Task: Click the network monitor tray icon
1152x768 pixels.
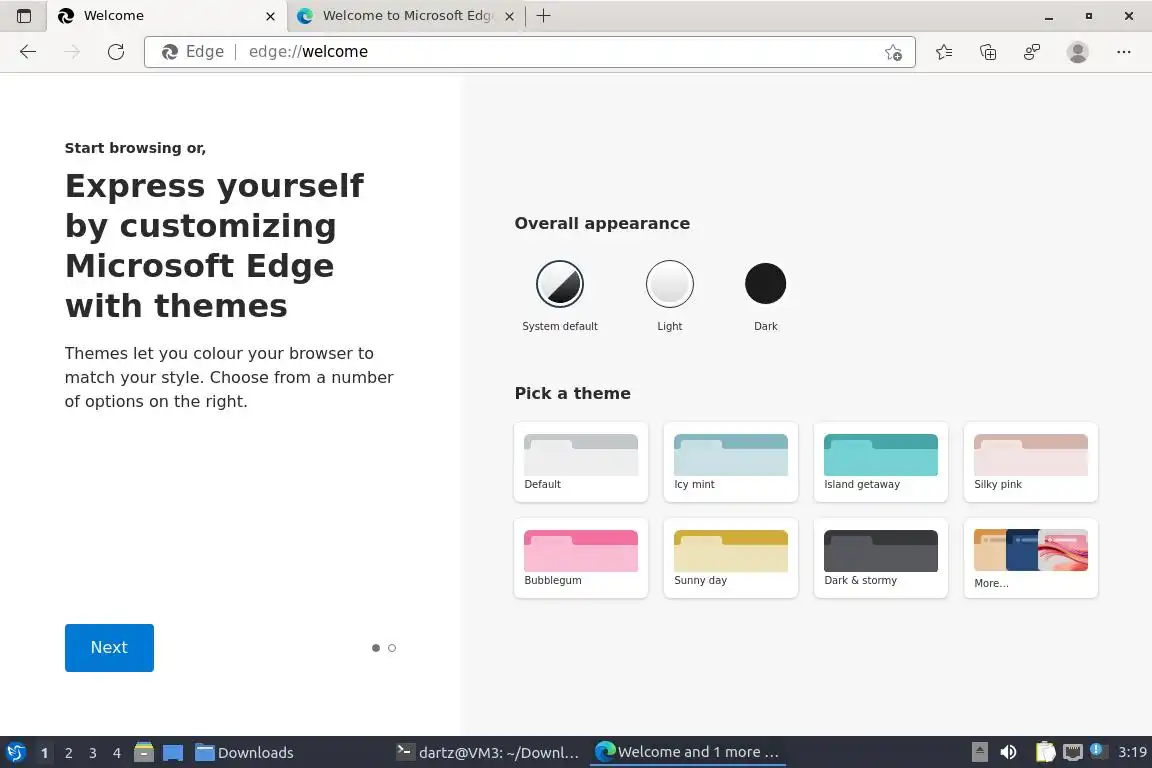Action: (1073, 752)
